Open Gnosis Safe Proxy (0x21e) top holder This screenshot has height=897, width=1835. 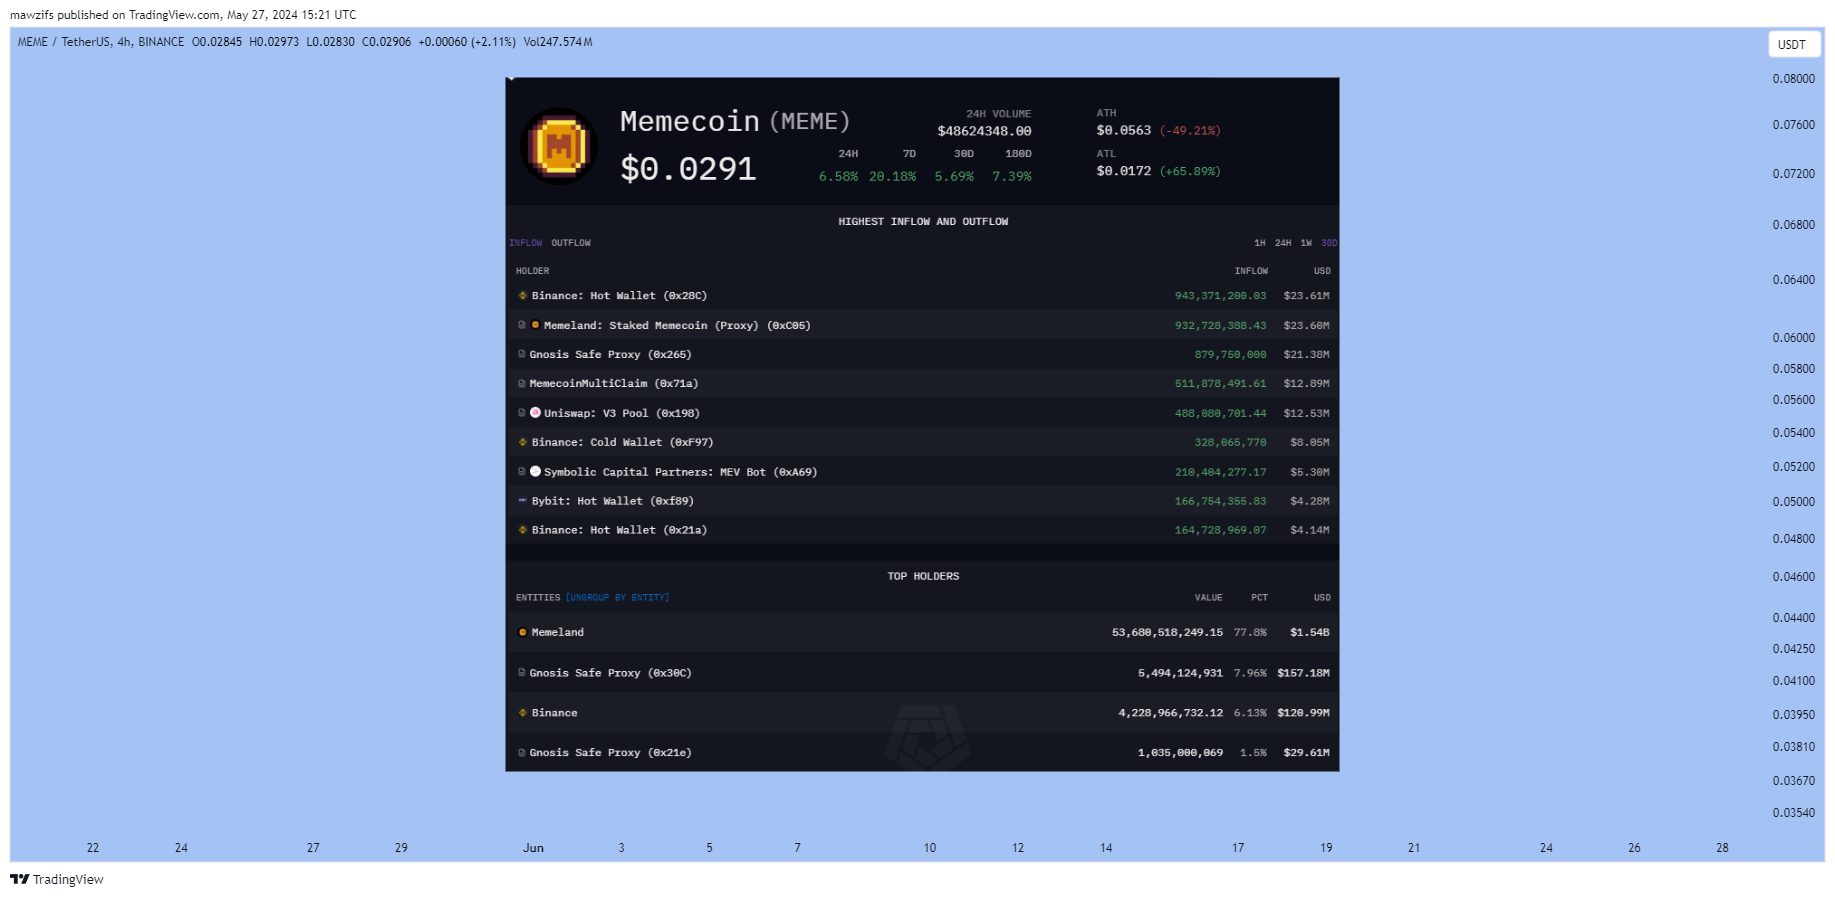pos(610,753)
